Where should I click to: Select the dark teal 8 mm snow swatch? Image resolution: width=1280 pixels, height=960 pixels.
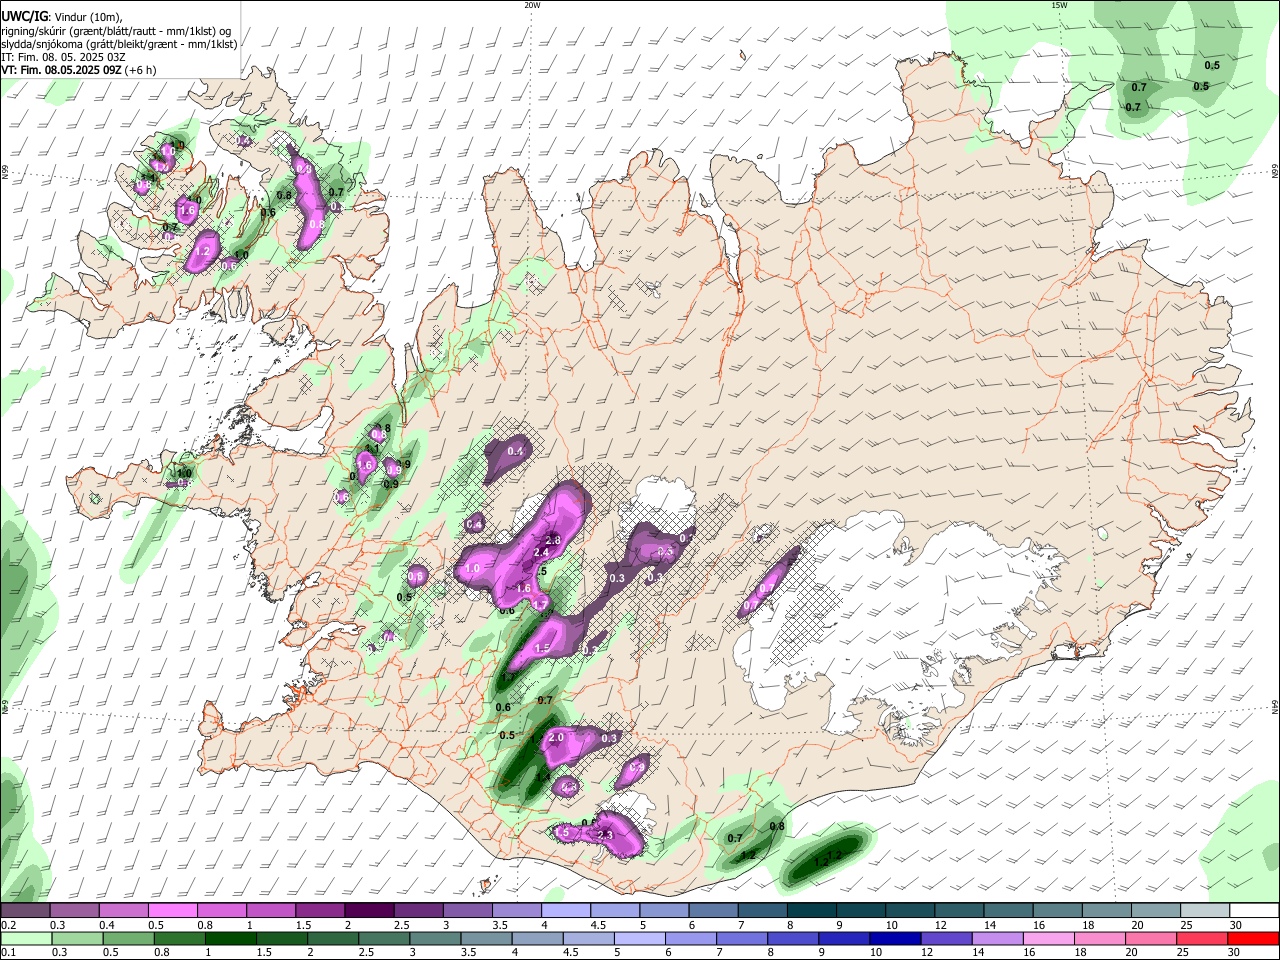coord(811,911)
